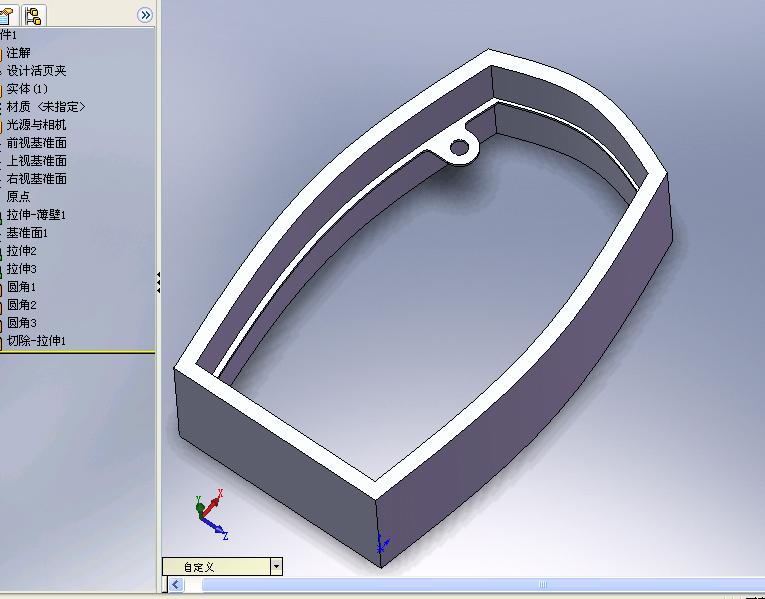Expand the panel with double-chevron button
The image size is (765, 599).
[145, 15]
